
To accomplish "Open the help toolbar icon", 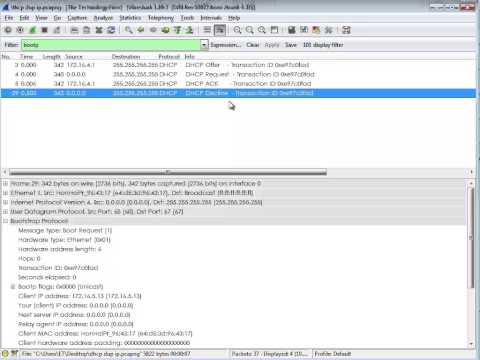I will coord(346,30).
